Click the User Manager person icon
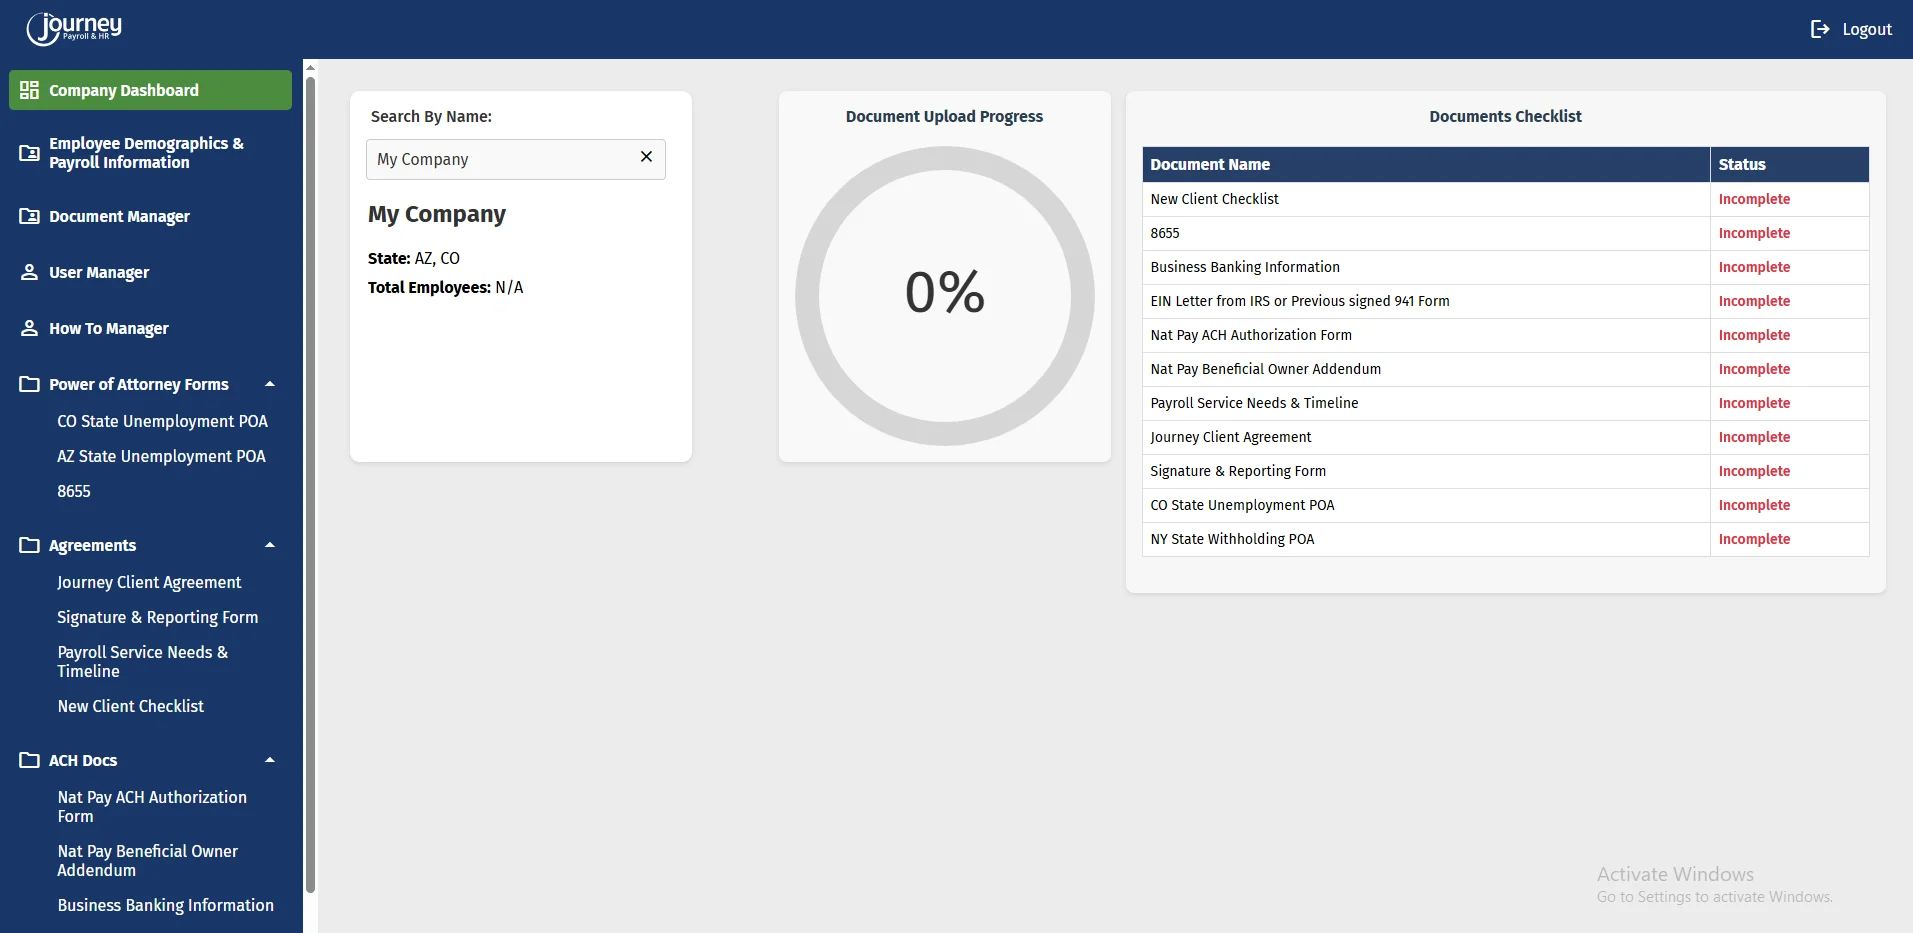The width and height of the screenshot is (1913, 933). [29, 272]
